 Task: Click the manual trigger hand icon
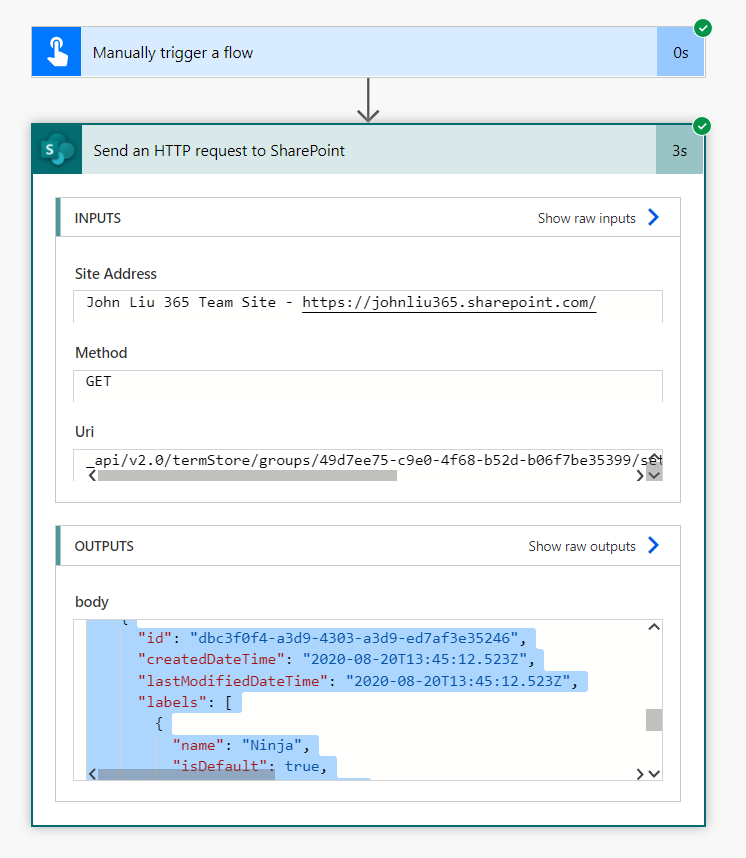coord(57,52)
